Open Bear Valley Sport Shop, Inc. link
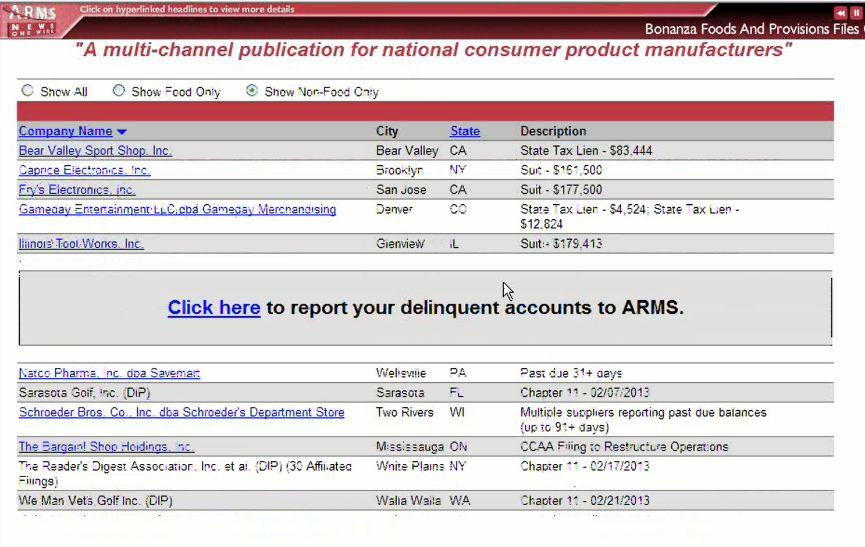The width and height of the screenshot is (865, 547). (95, 151)
